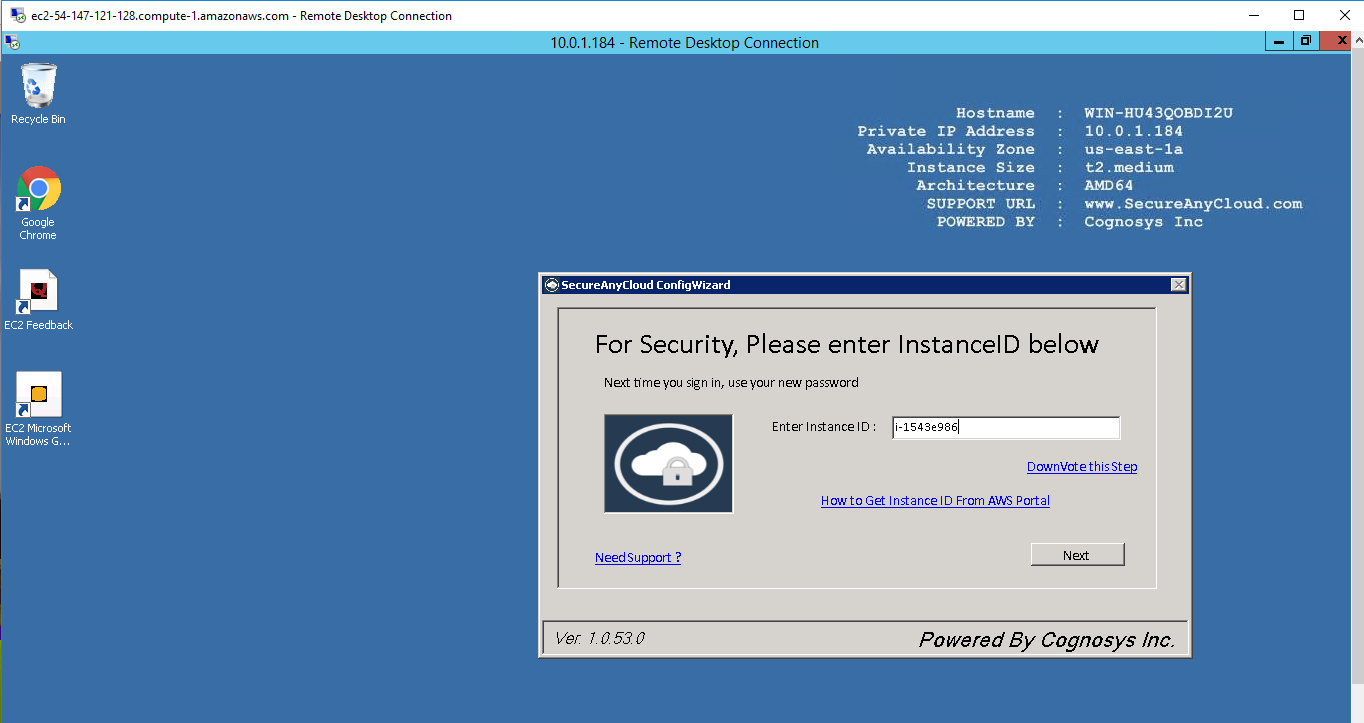Minimize the outer amazonaws Remote Desktop window
The image size is (1364, 723).
[1253, 16]
